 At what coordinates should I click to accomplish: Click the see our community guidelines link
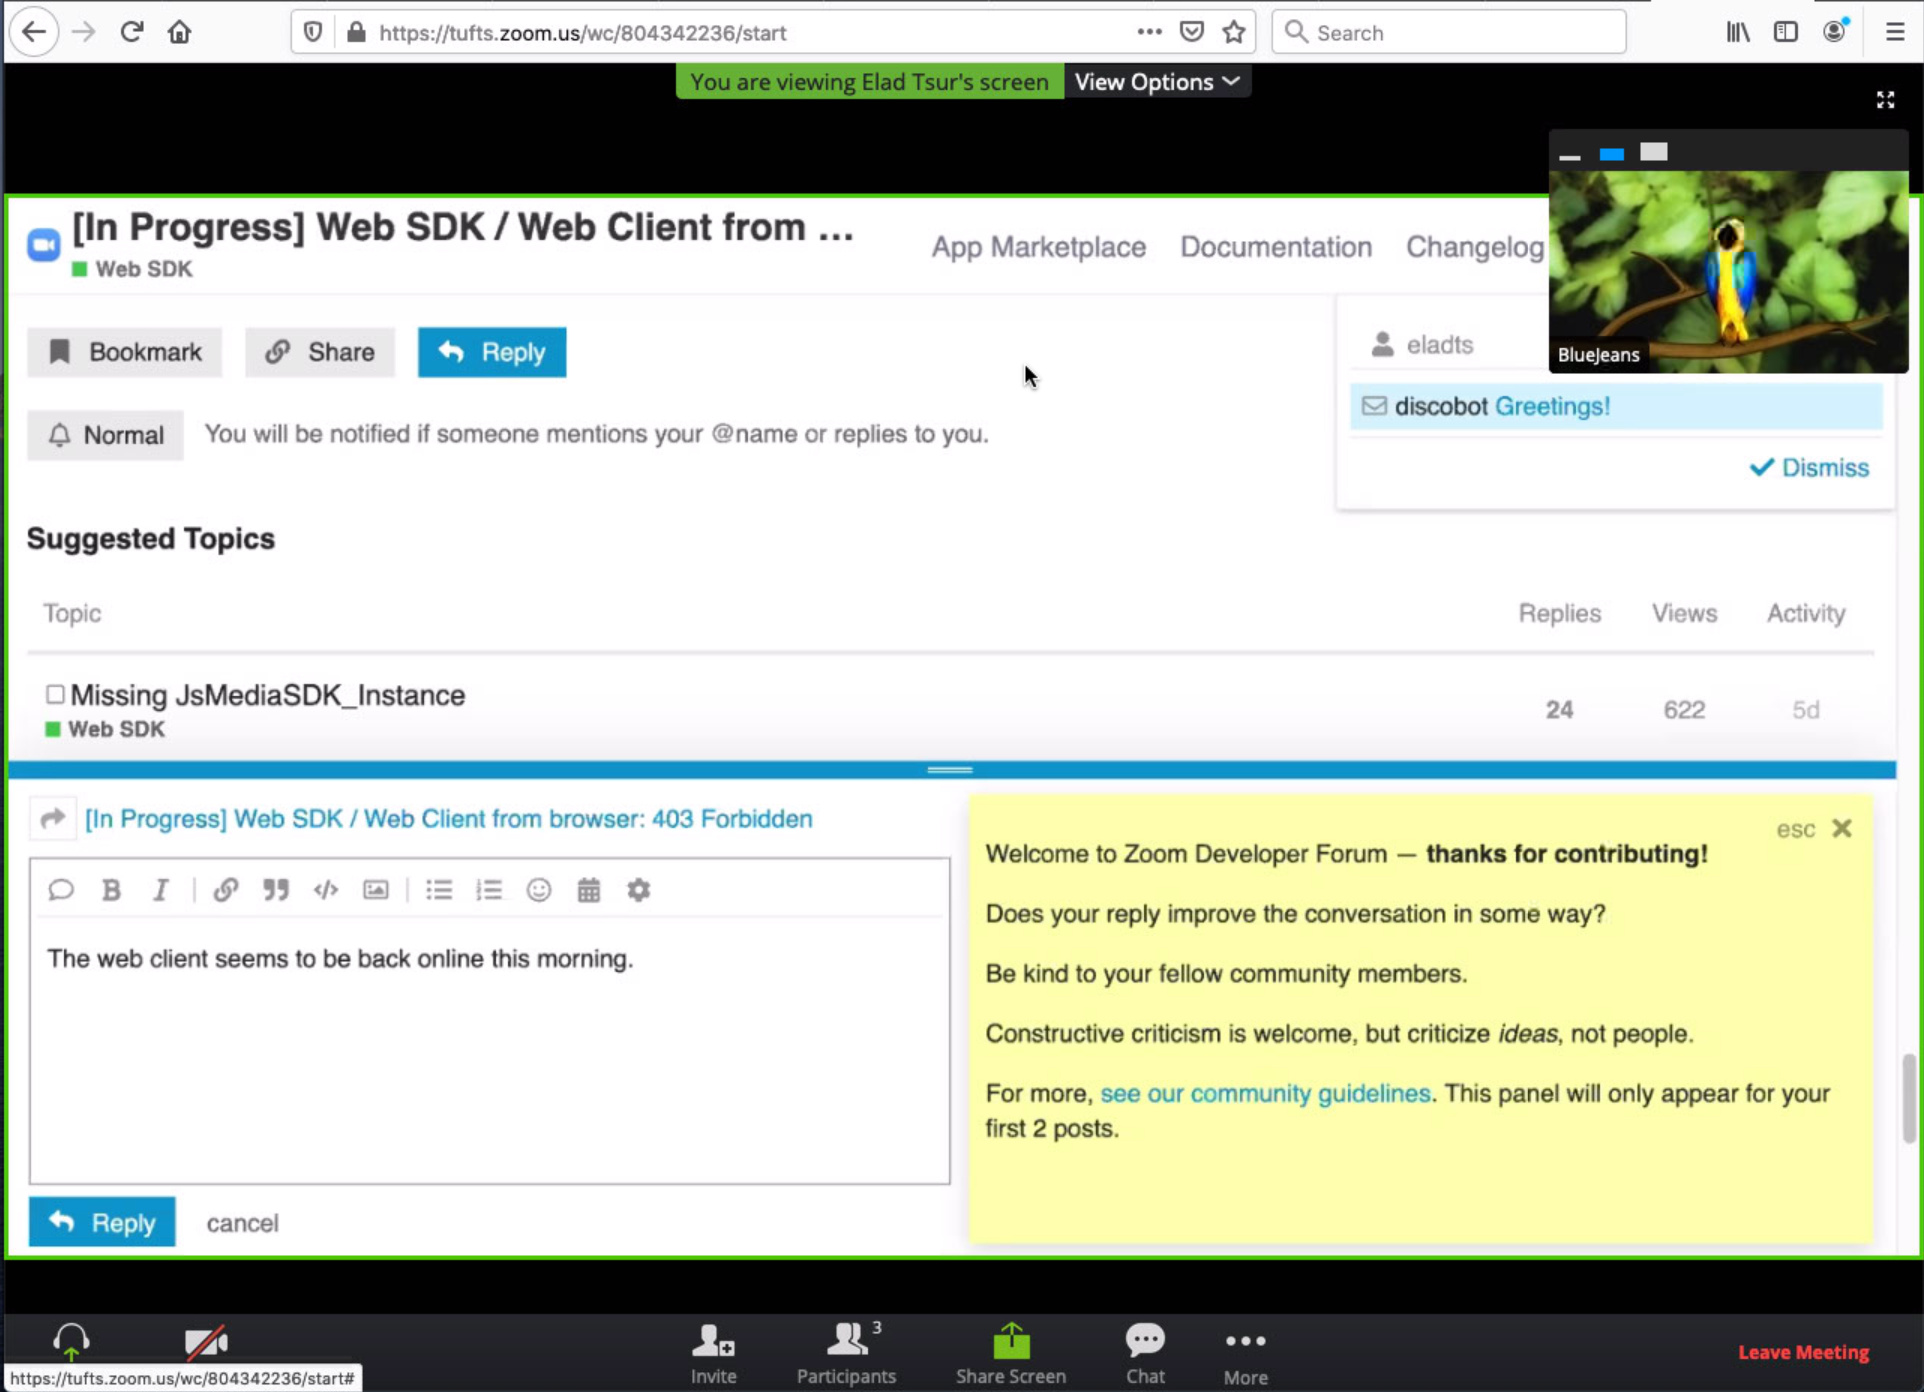tap(1265, 1093)
